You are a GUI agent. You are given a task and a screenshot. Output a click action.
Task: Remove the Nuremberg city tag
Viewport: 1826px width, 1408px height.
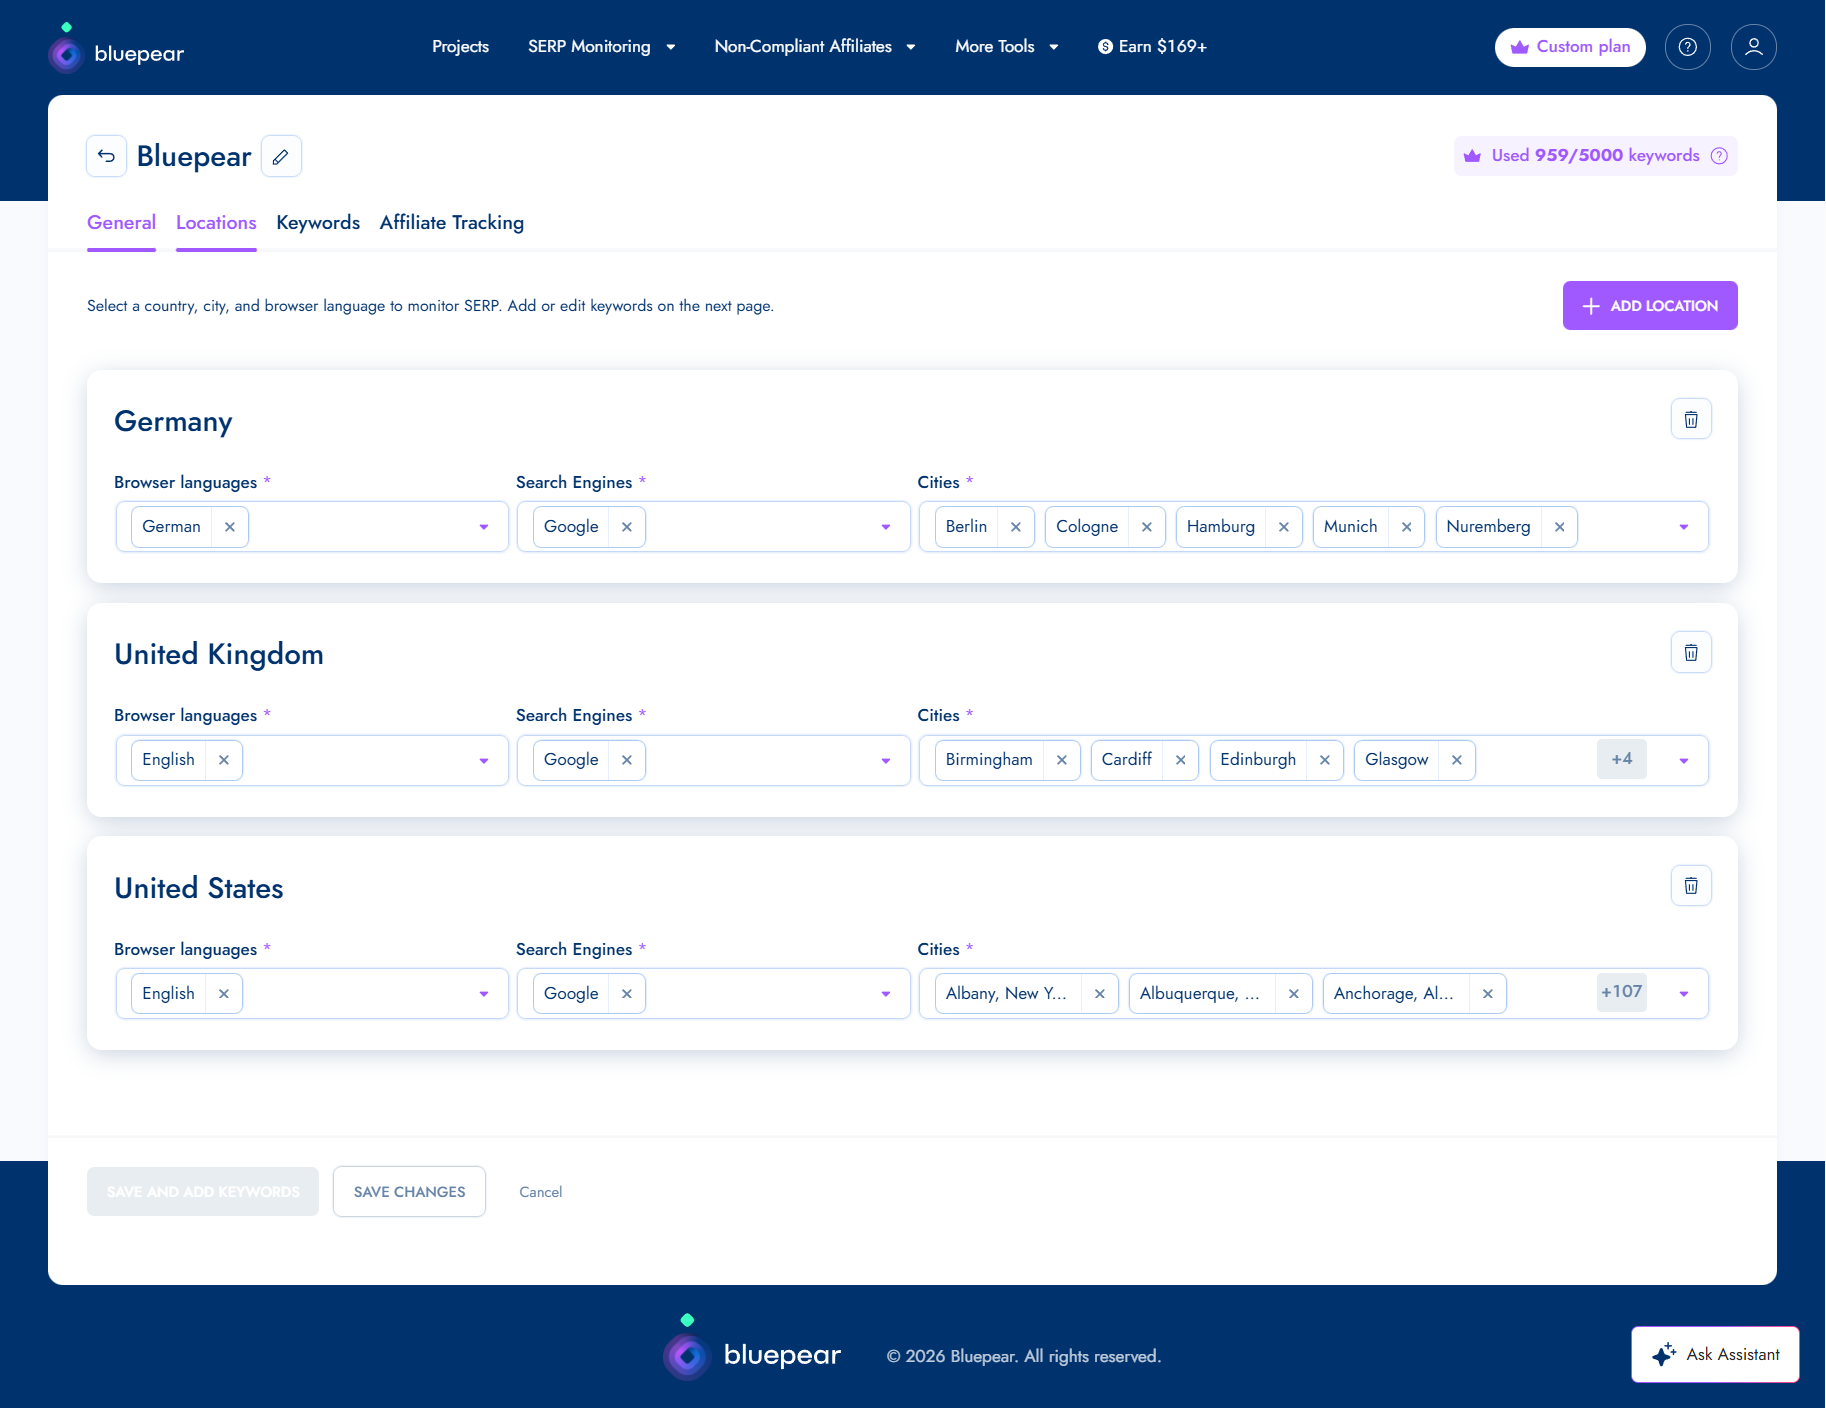tap(1560, 527)
